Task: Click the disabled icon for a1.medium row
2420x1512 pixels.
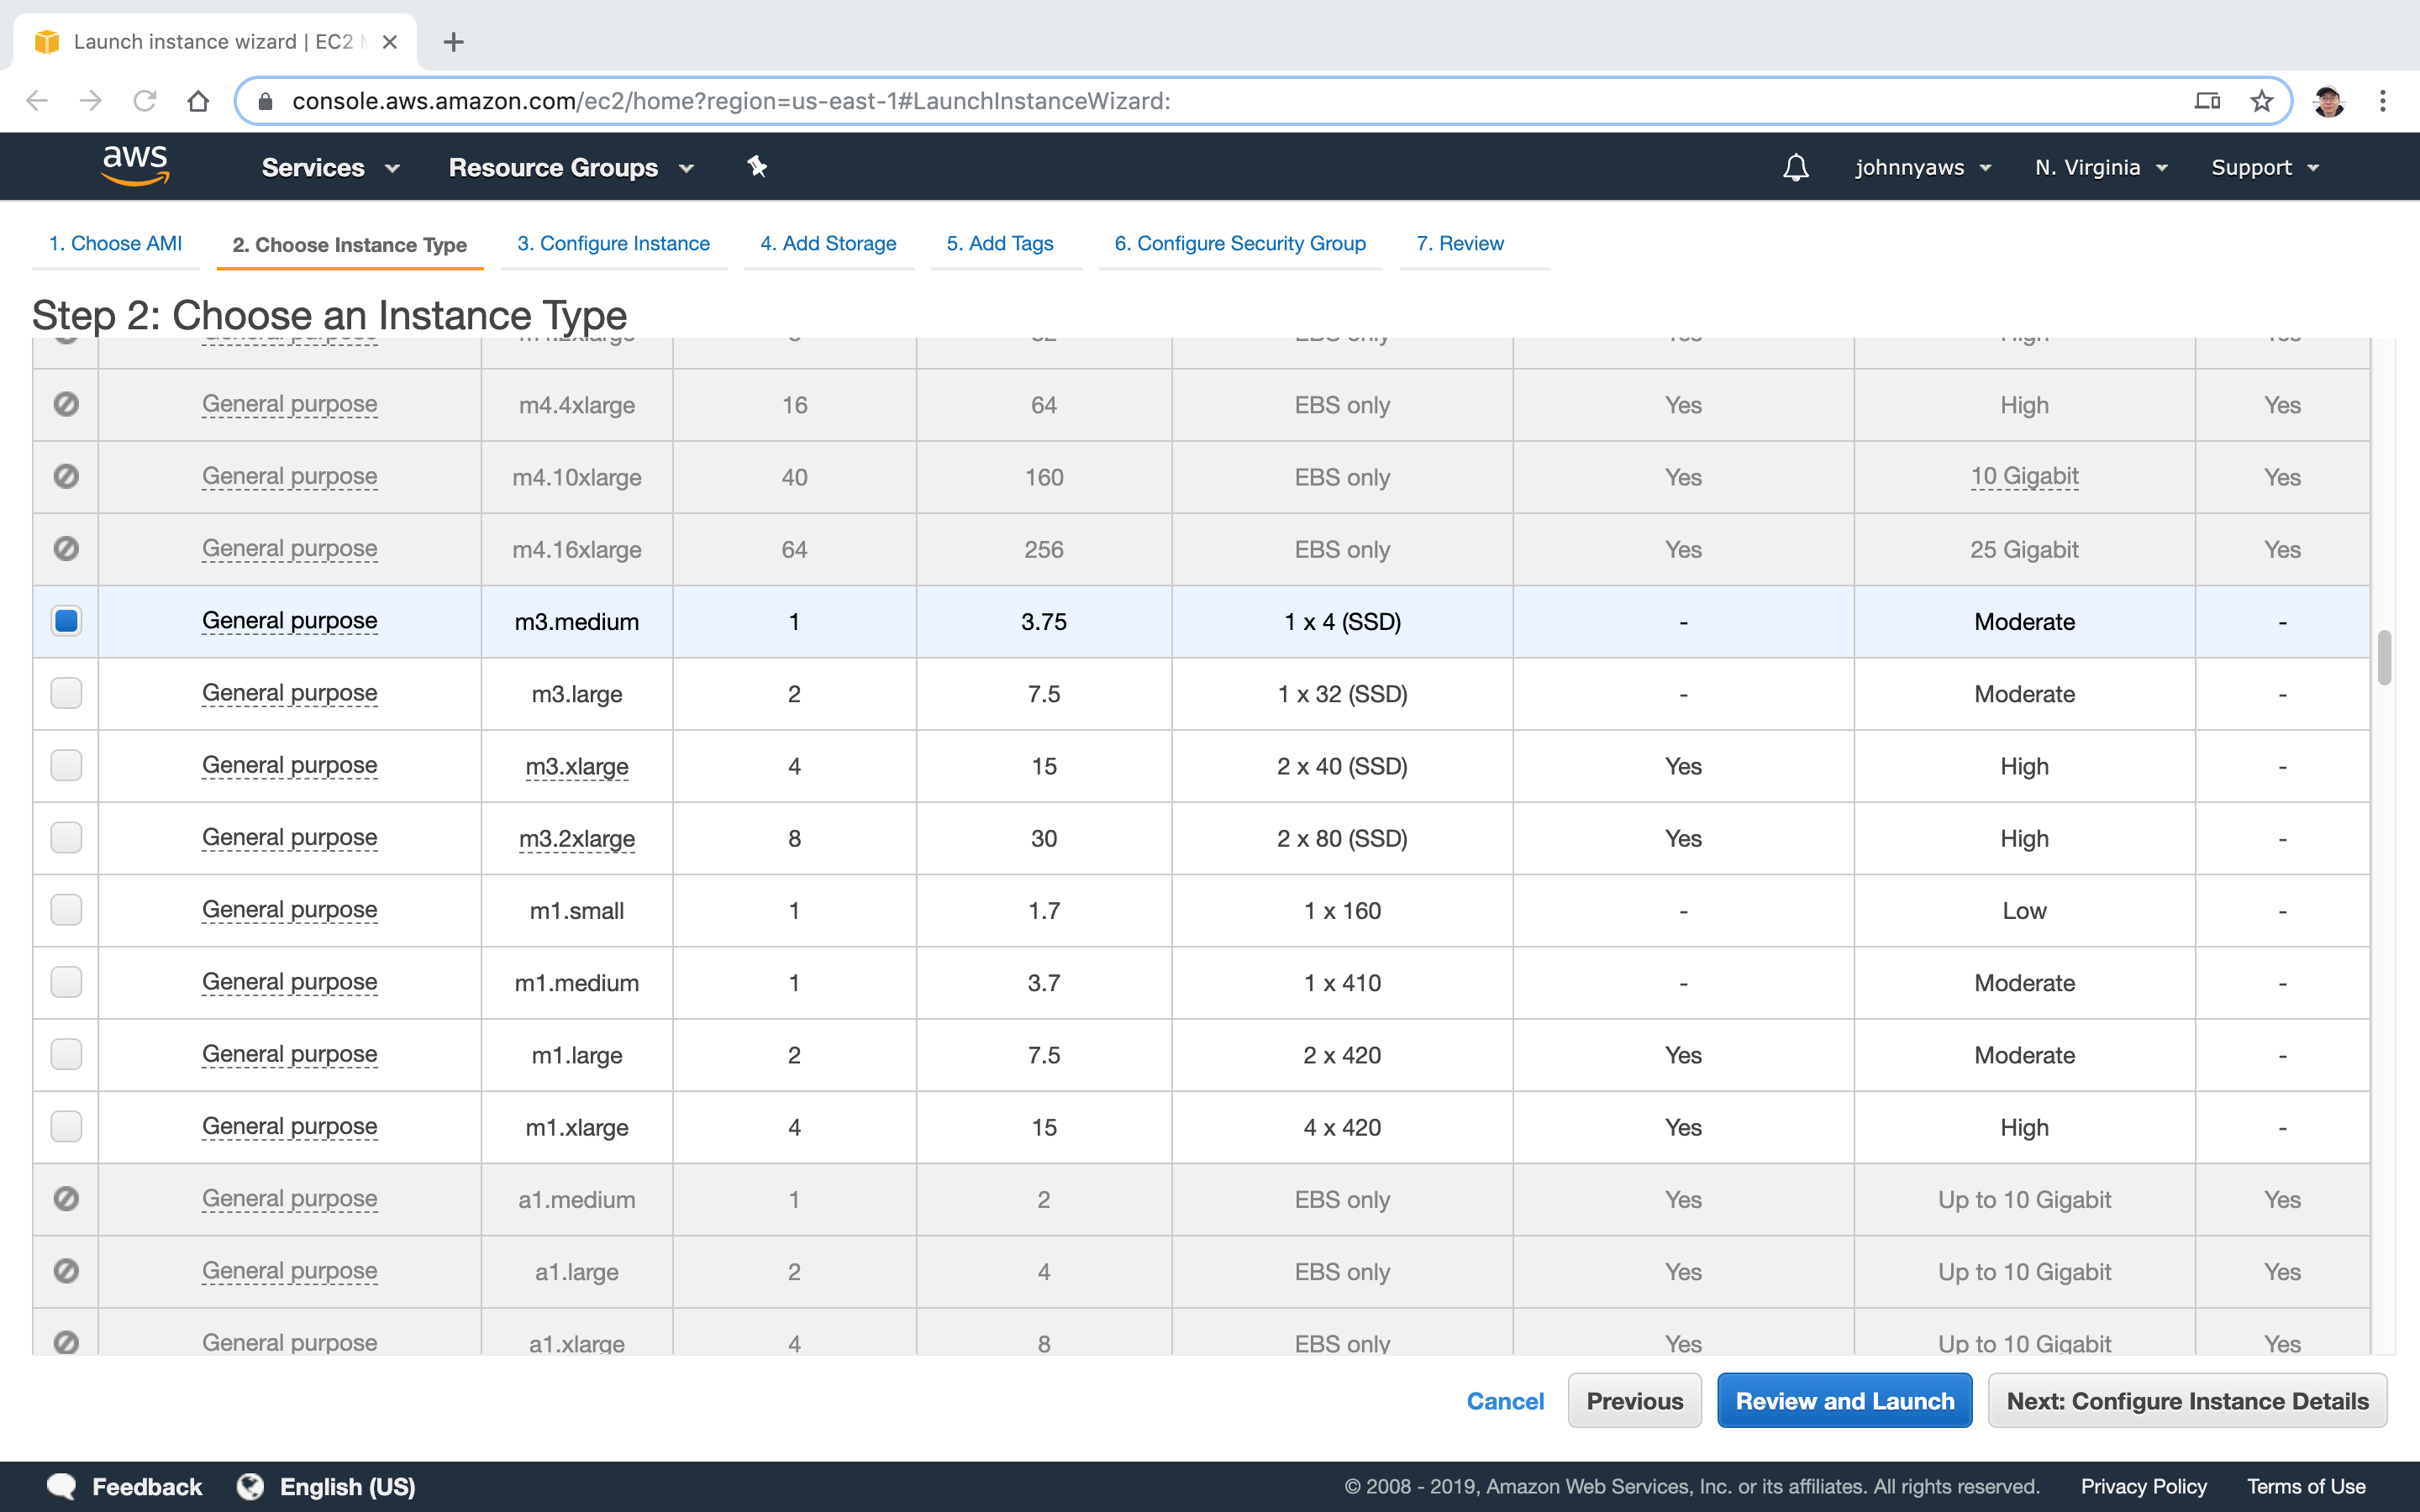Action: 66,1198
